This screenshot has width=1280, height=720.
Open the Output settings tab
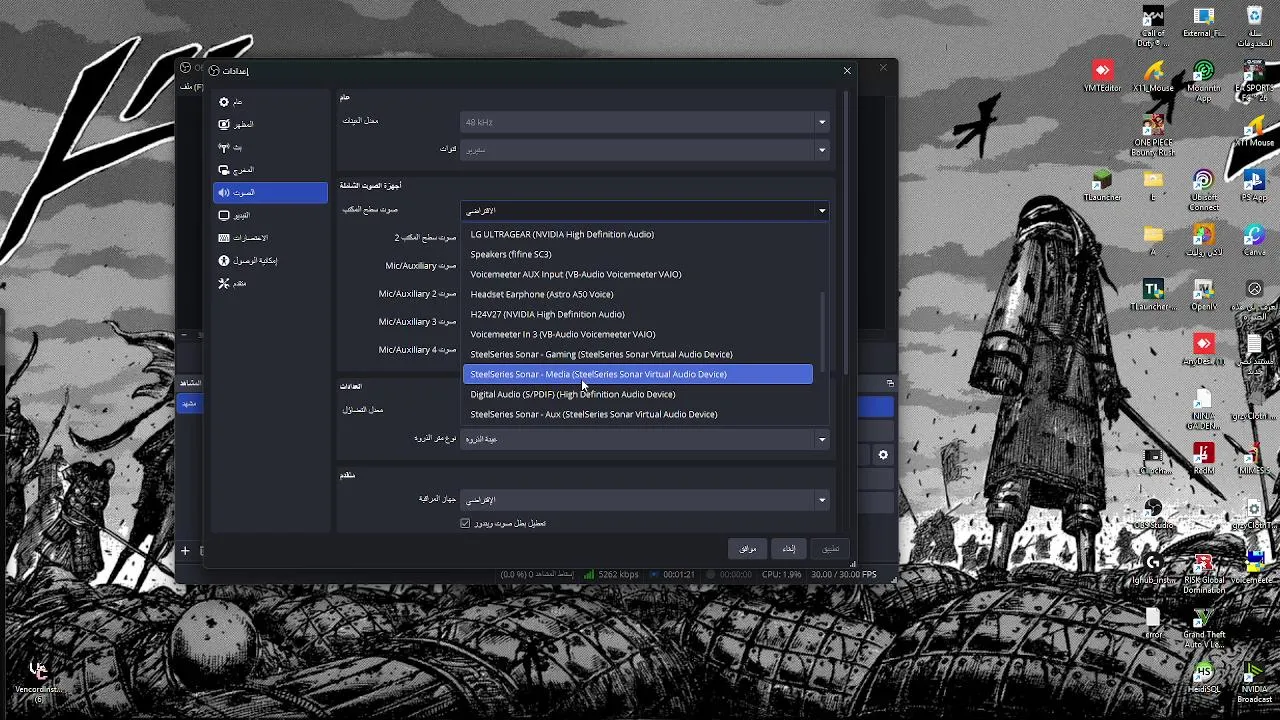pyautogui.click(x=270, y=170)
